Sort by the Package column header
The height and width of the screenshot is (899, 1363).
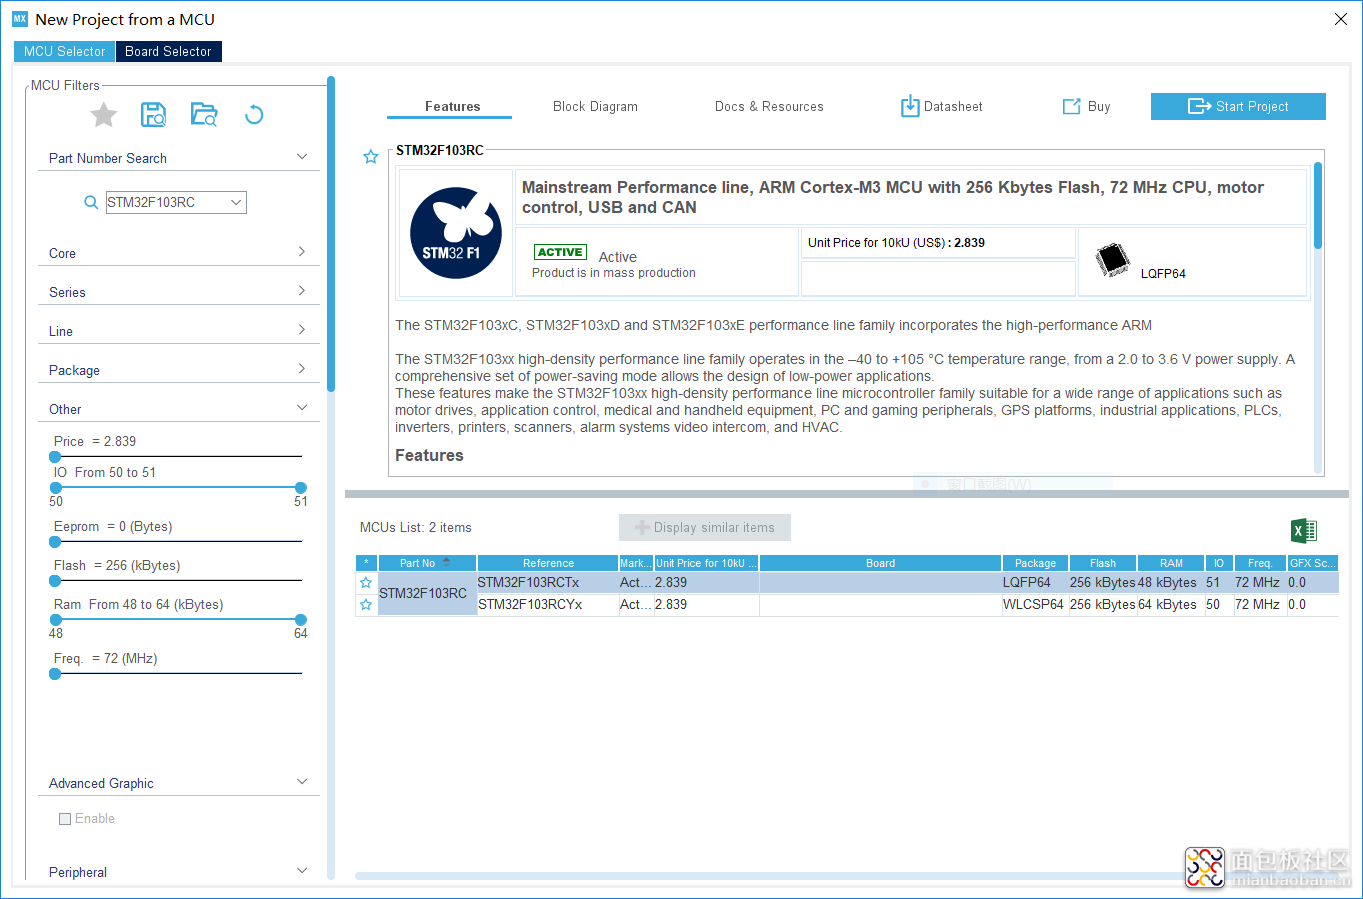tap(1035, 563)
